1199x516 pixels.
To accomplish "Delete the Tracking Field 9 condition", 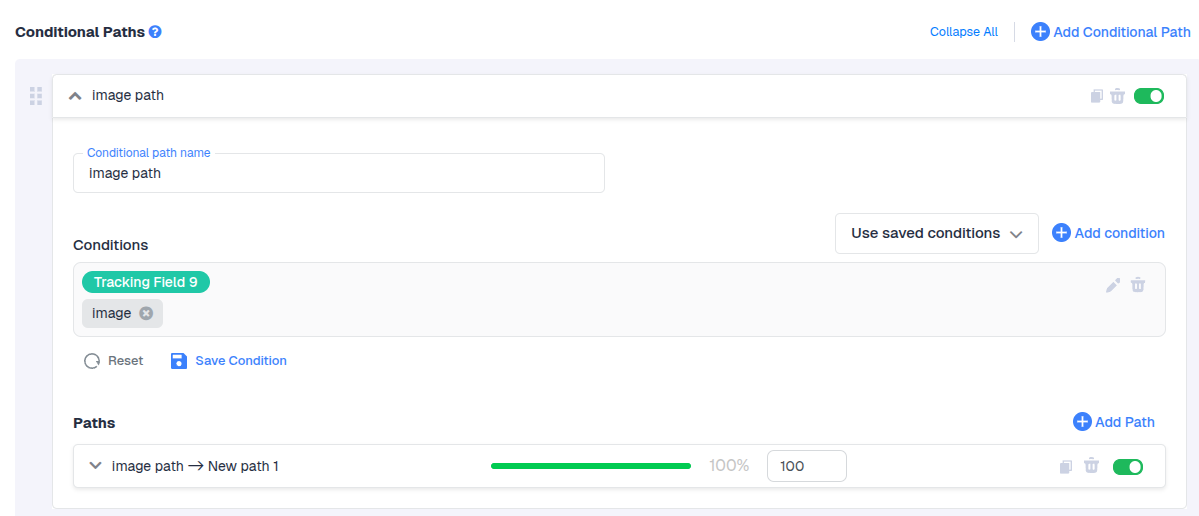I will tap(1138, 285).
